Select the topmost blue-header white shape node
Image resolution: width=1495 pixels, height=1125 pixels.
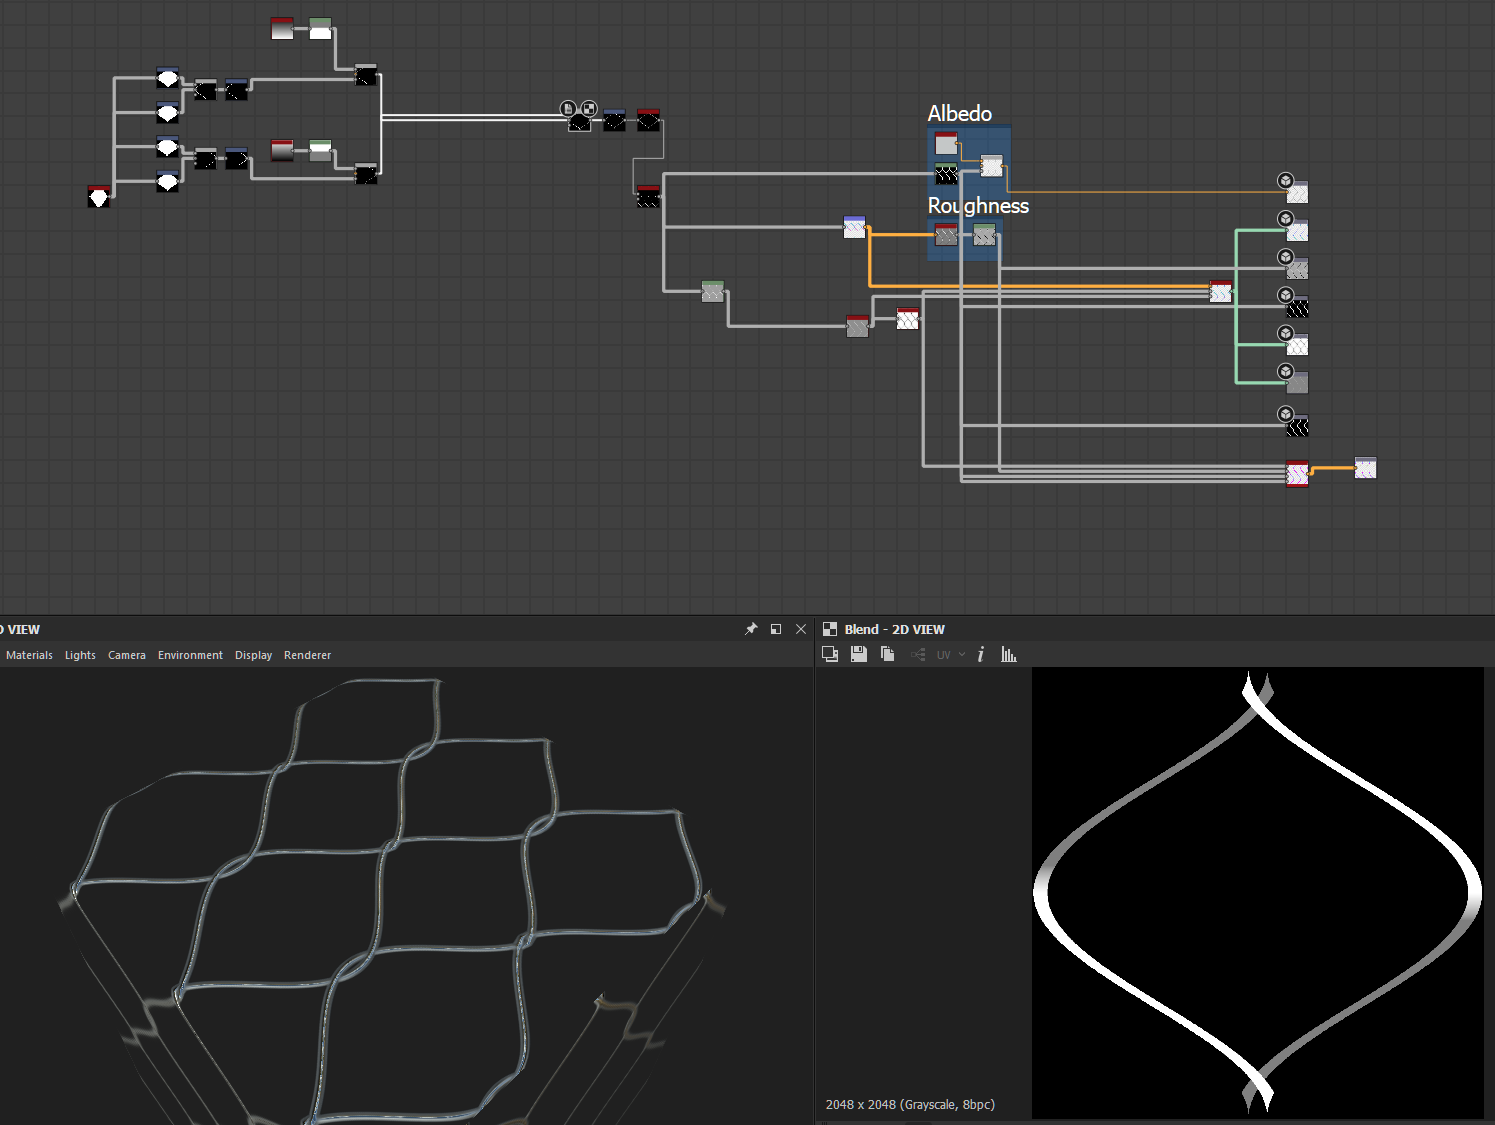[168, 78]
